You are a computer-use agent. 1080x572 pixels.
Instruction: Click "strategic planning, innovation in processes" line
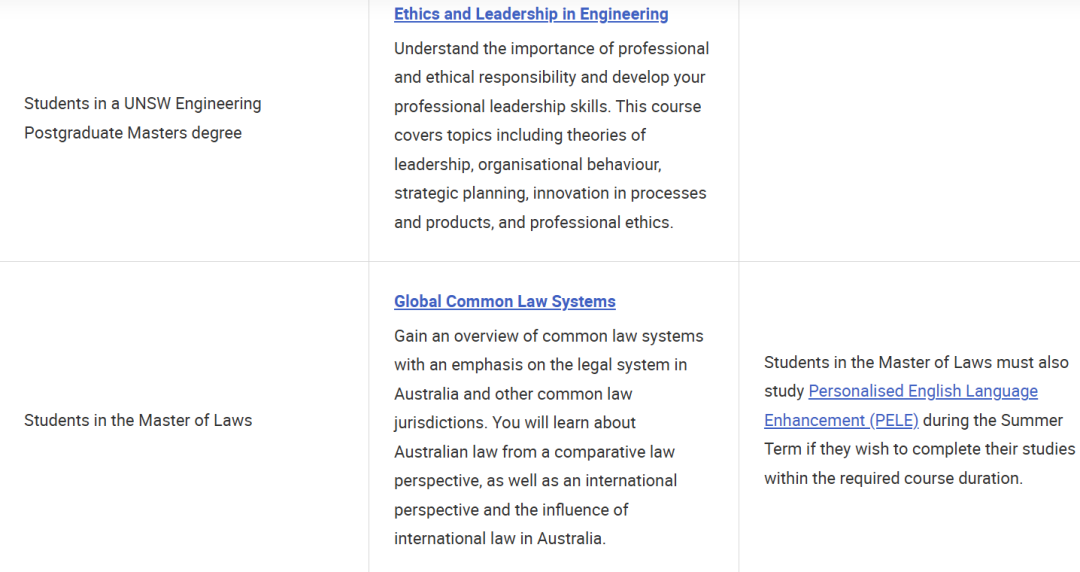click(550, 193)
